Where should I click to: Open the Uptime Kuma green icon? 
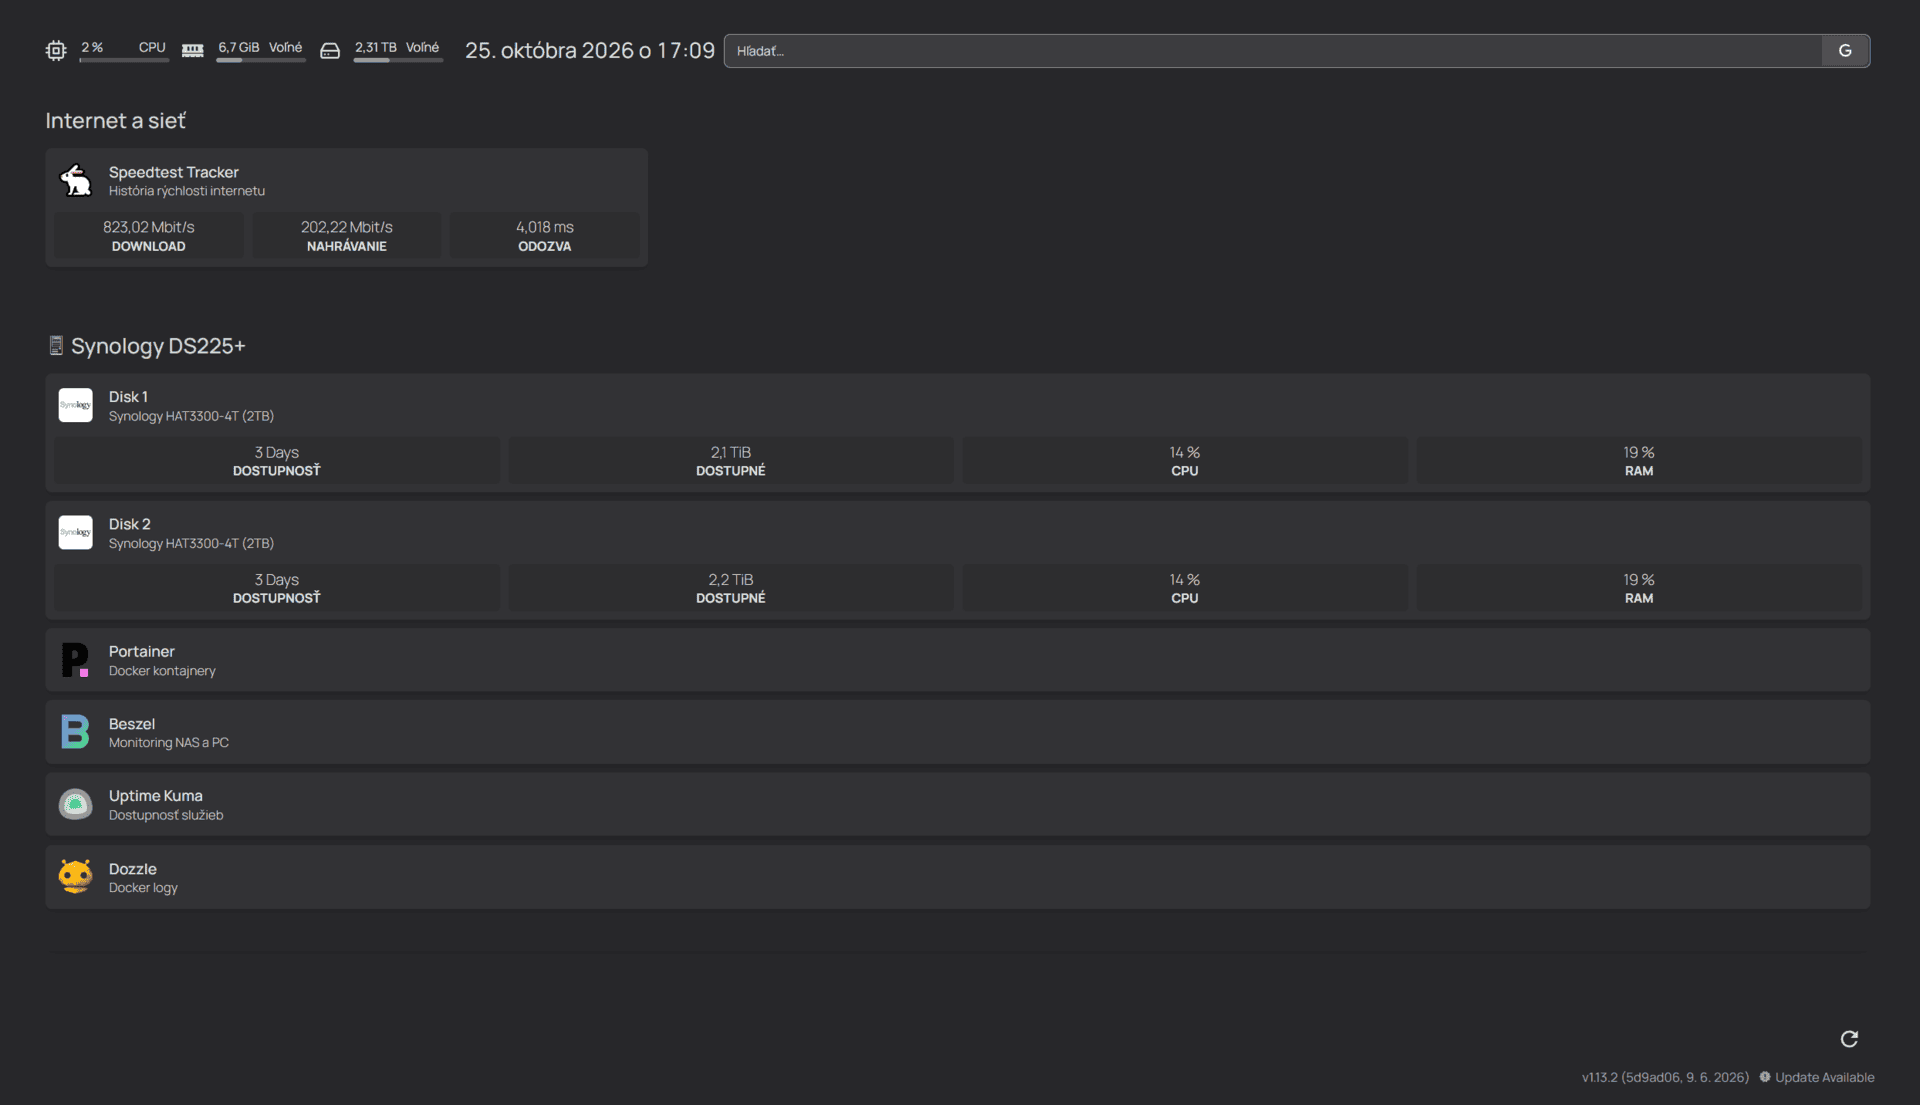click(x=76, y=804)
